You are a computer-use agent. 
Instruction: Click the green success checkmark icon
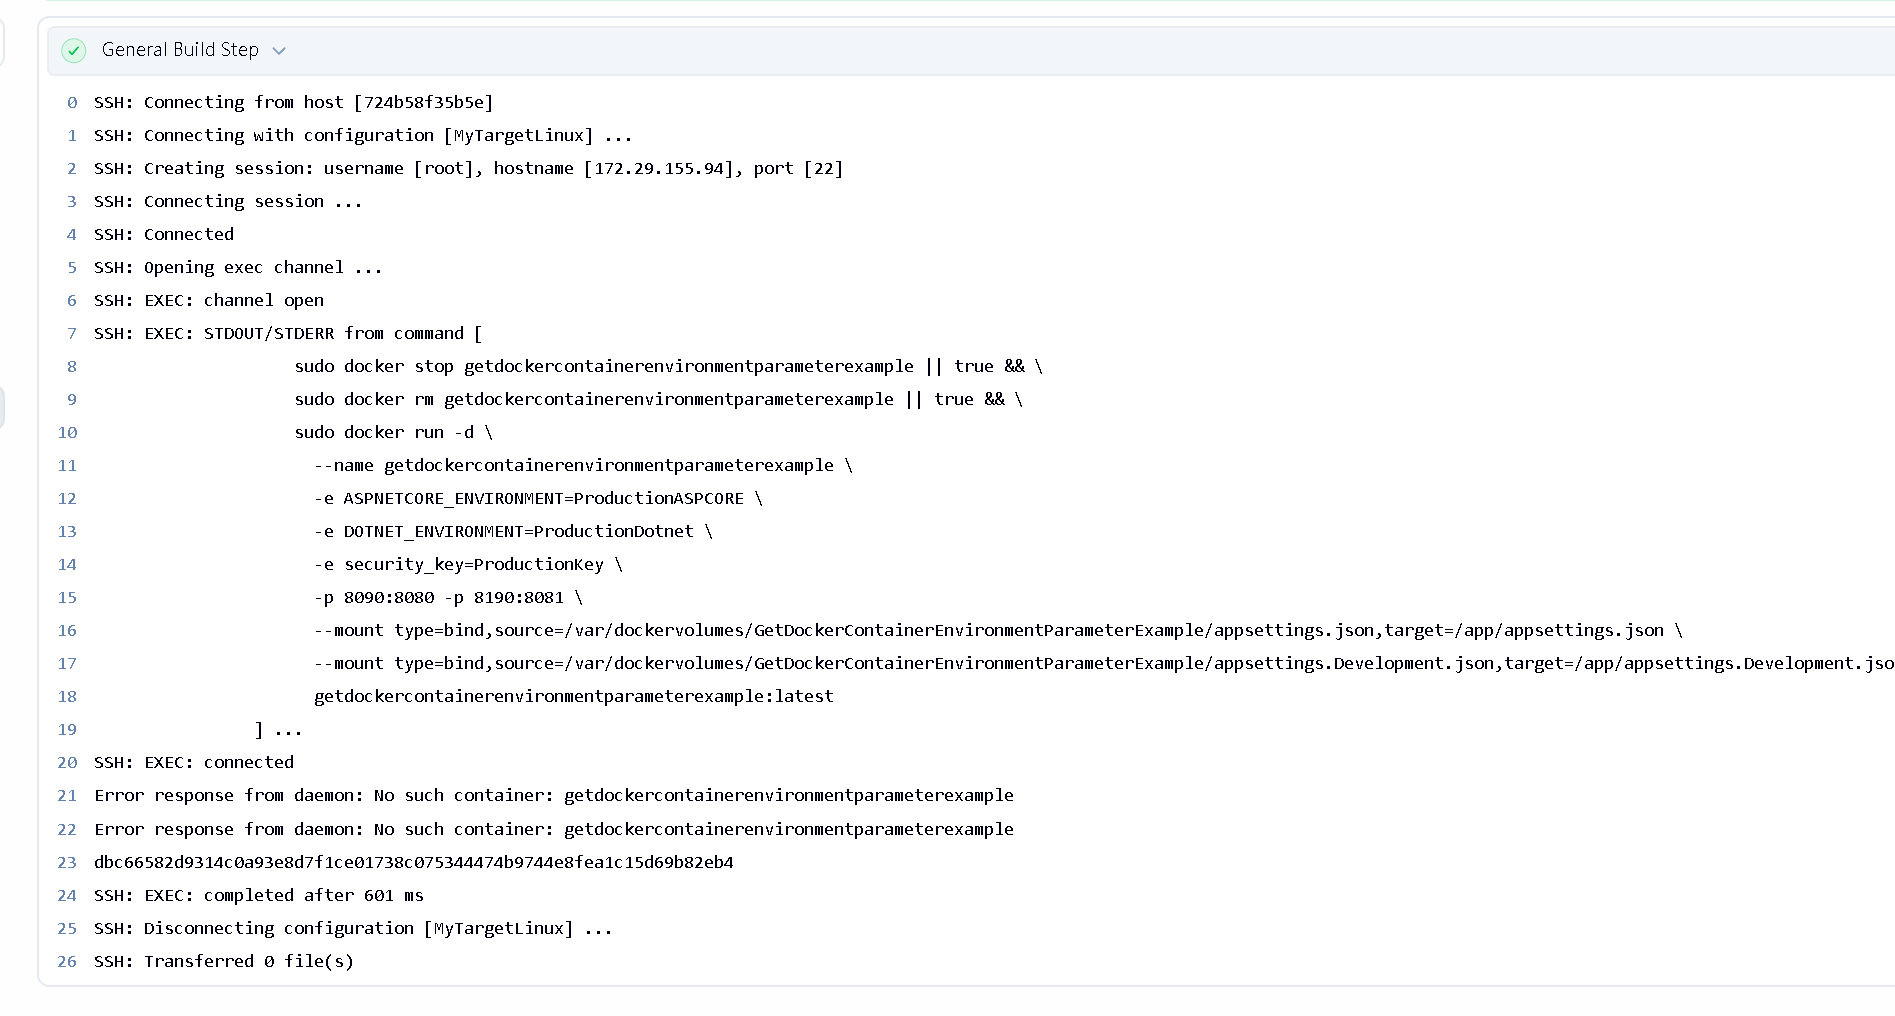[74, 51]
